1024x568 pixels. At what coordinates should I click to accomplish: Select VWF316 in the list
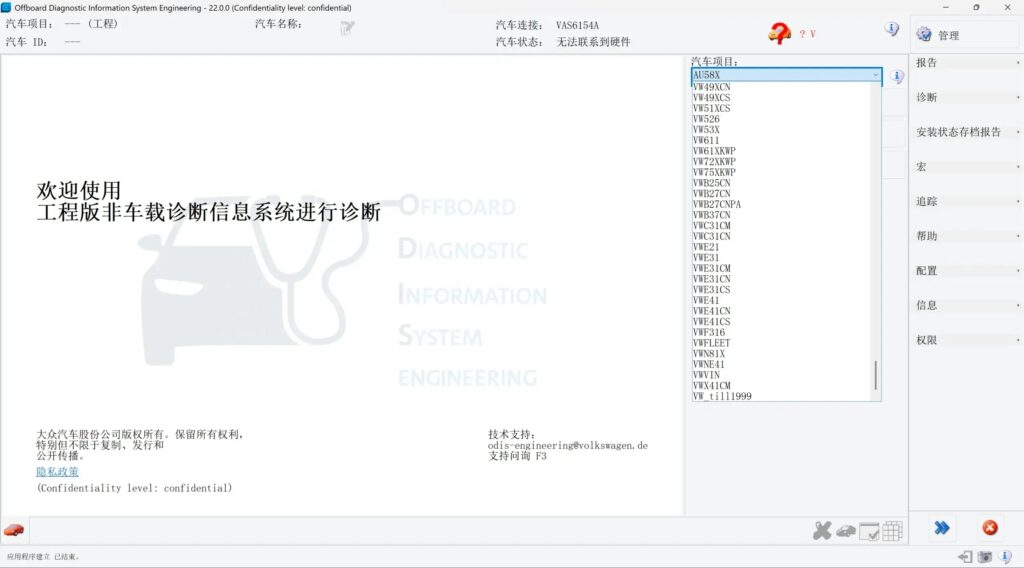click(781, 332)
